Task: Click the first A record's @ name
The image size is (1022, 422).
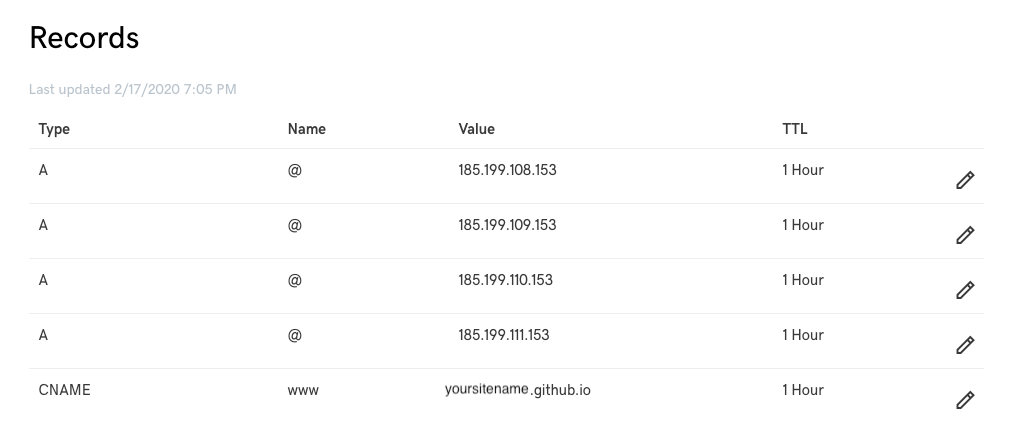Action: pyautogui.click(x=295, y=170)
